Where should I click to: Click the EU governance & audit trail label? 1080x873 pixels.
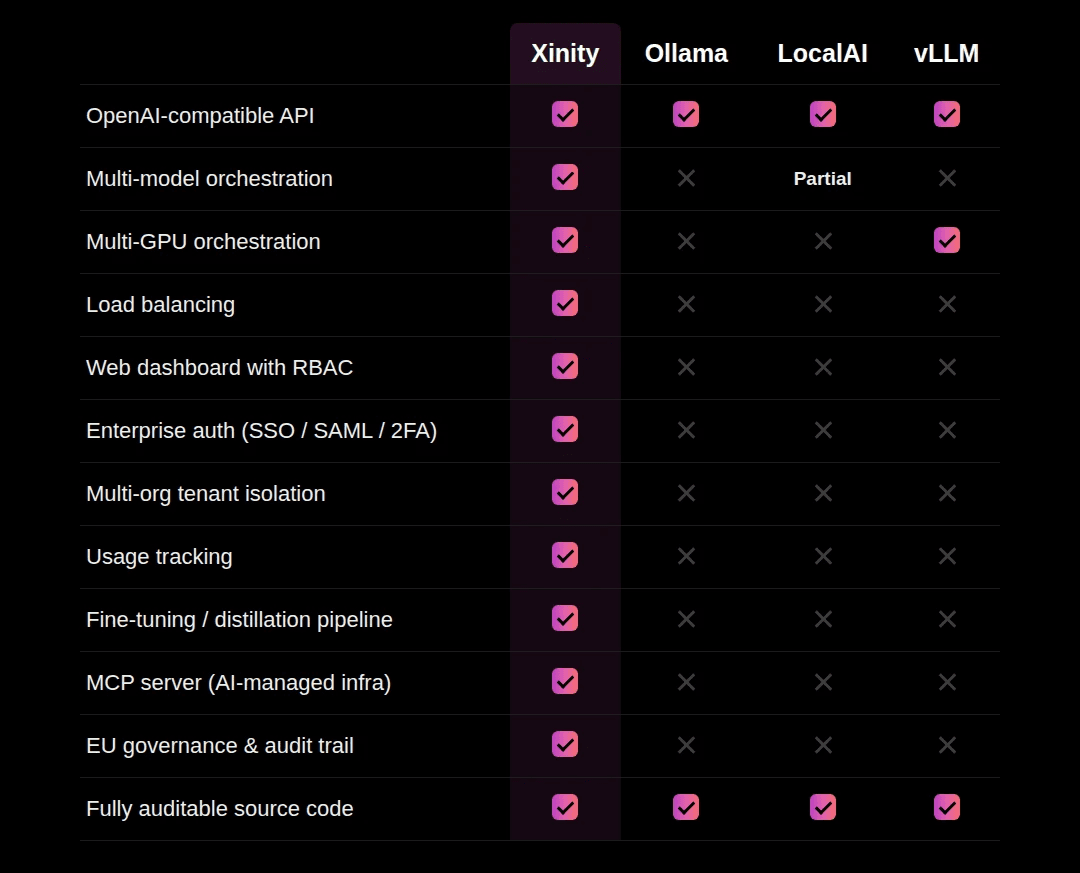point(220,746)
